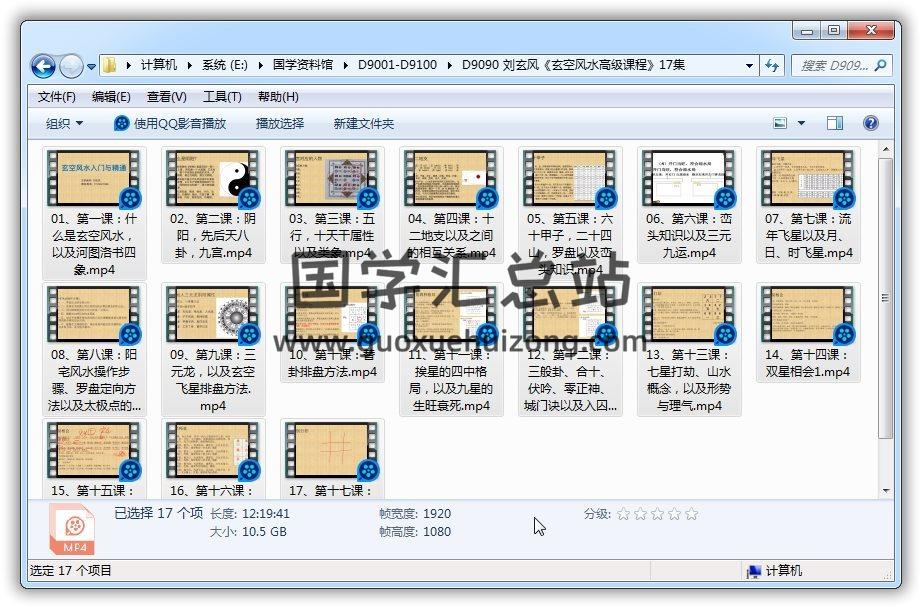Select video thumbnail 09、第九课 三元龙
This screenshot has width=922, height=609.
click(213, 314)
